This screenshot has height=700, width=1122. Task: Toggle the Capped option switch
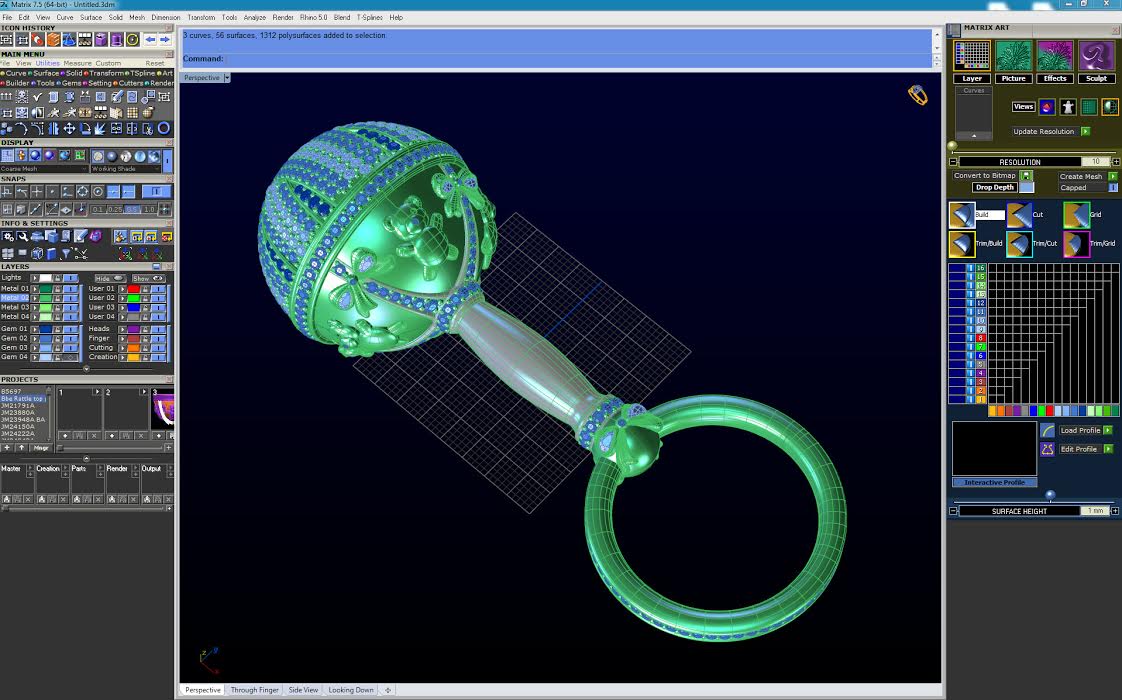tap(1113, 187)
